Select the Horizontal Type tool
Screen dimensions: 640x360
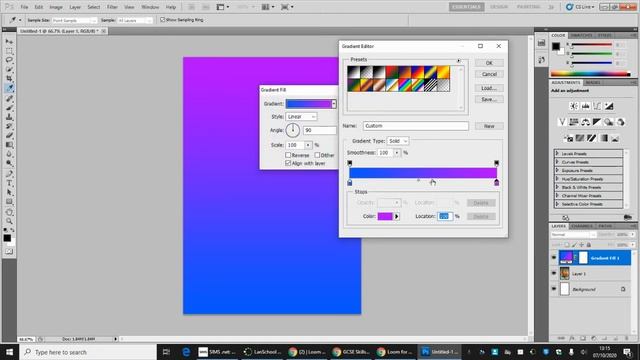9,183
